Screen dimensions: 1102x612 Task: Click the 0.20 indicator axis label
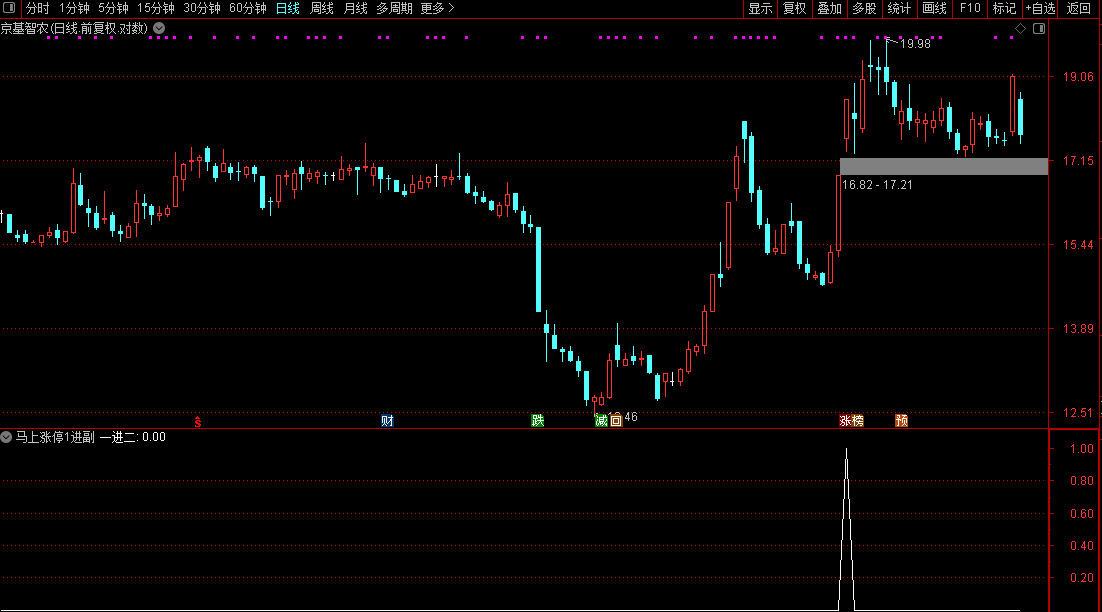tap(1082, 578)
